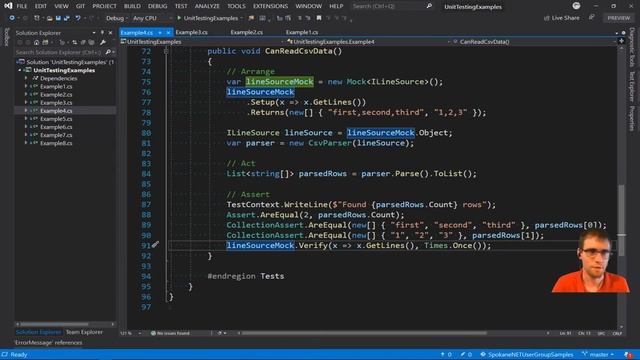Image resolution: width=640 pixels, height=360 pixels.
Task: Switch to the Solution Explorer bottom tab
Action: [38, 332]
